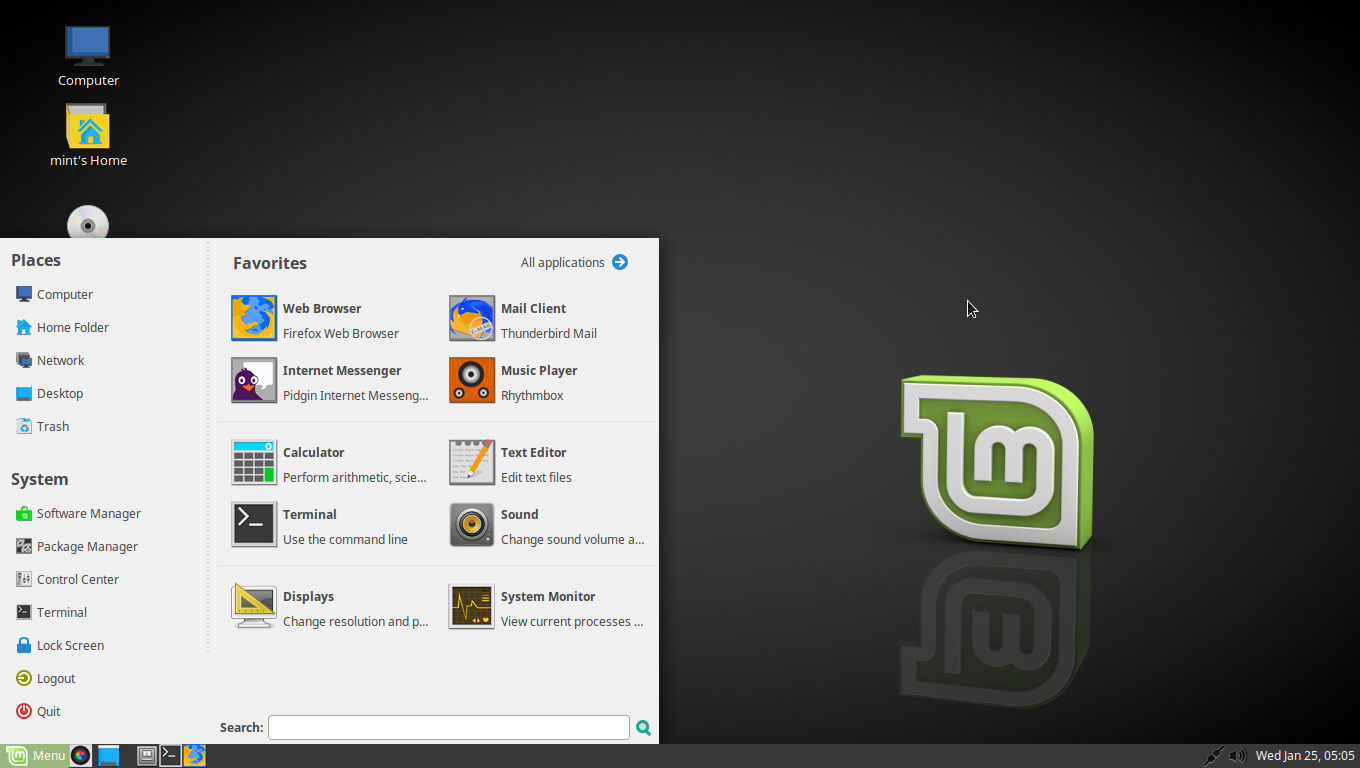Open the Calculator favorite

[329, 463]
